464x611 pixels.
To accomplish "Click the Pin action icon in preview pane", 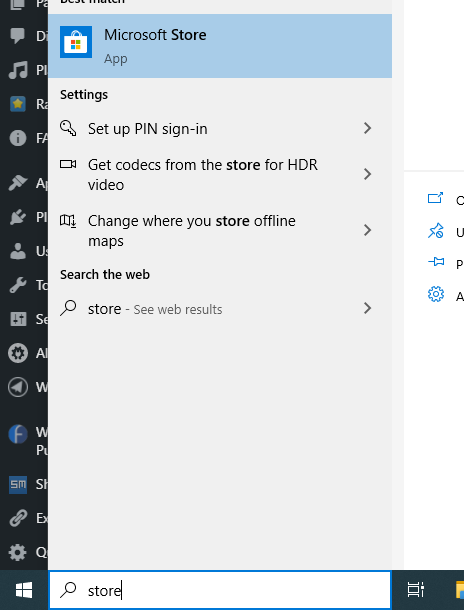I will (x=436, y=261).
